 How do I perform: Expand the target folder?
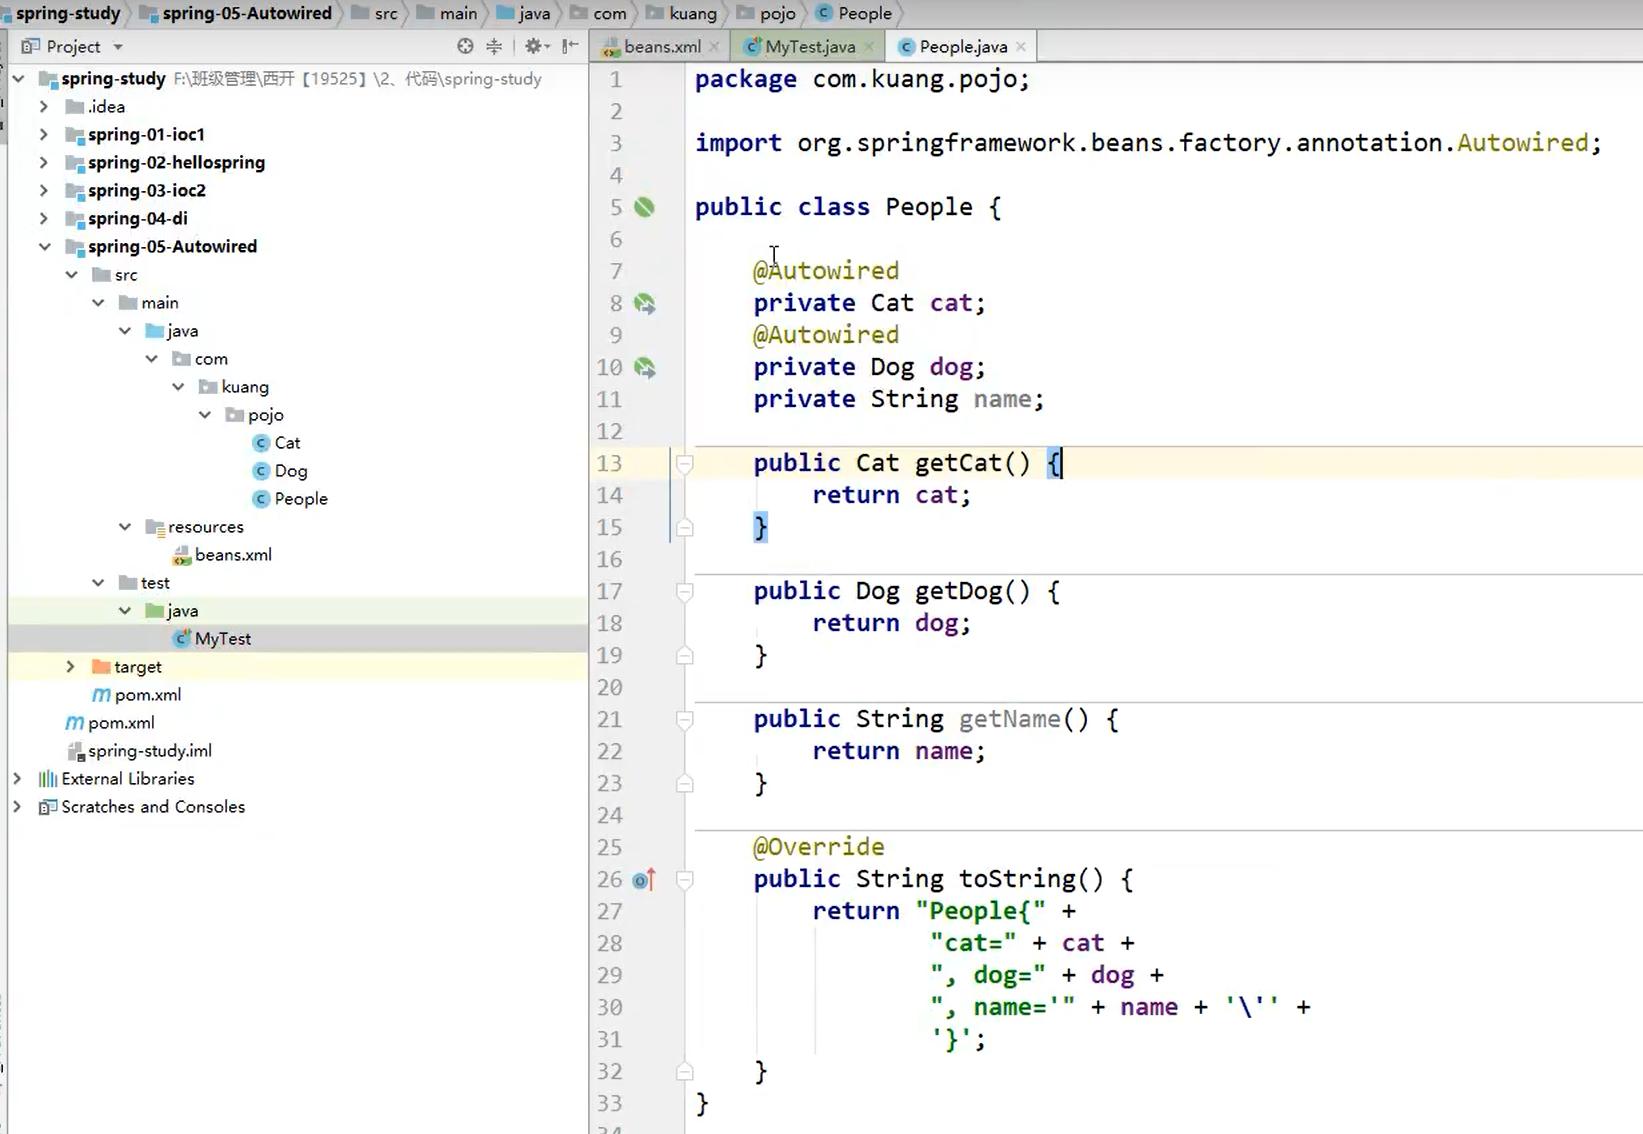(70, 666)
